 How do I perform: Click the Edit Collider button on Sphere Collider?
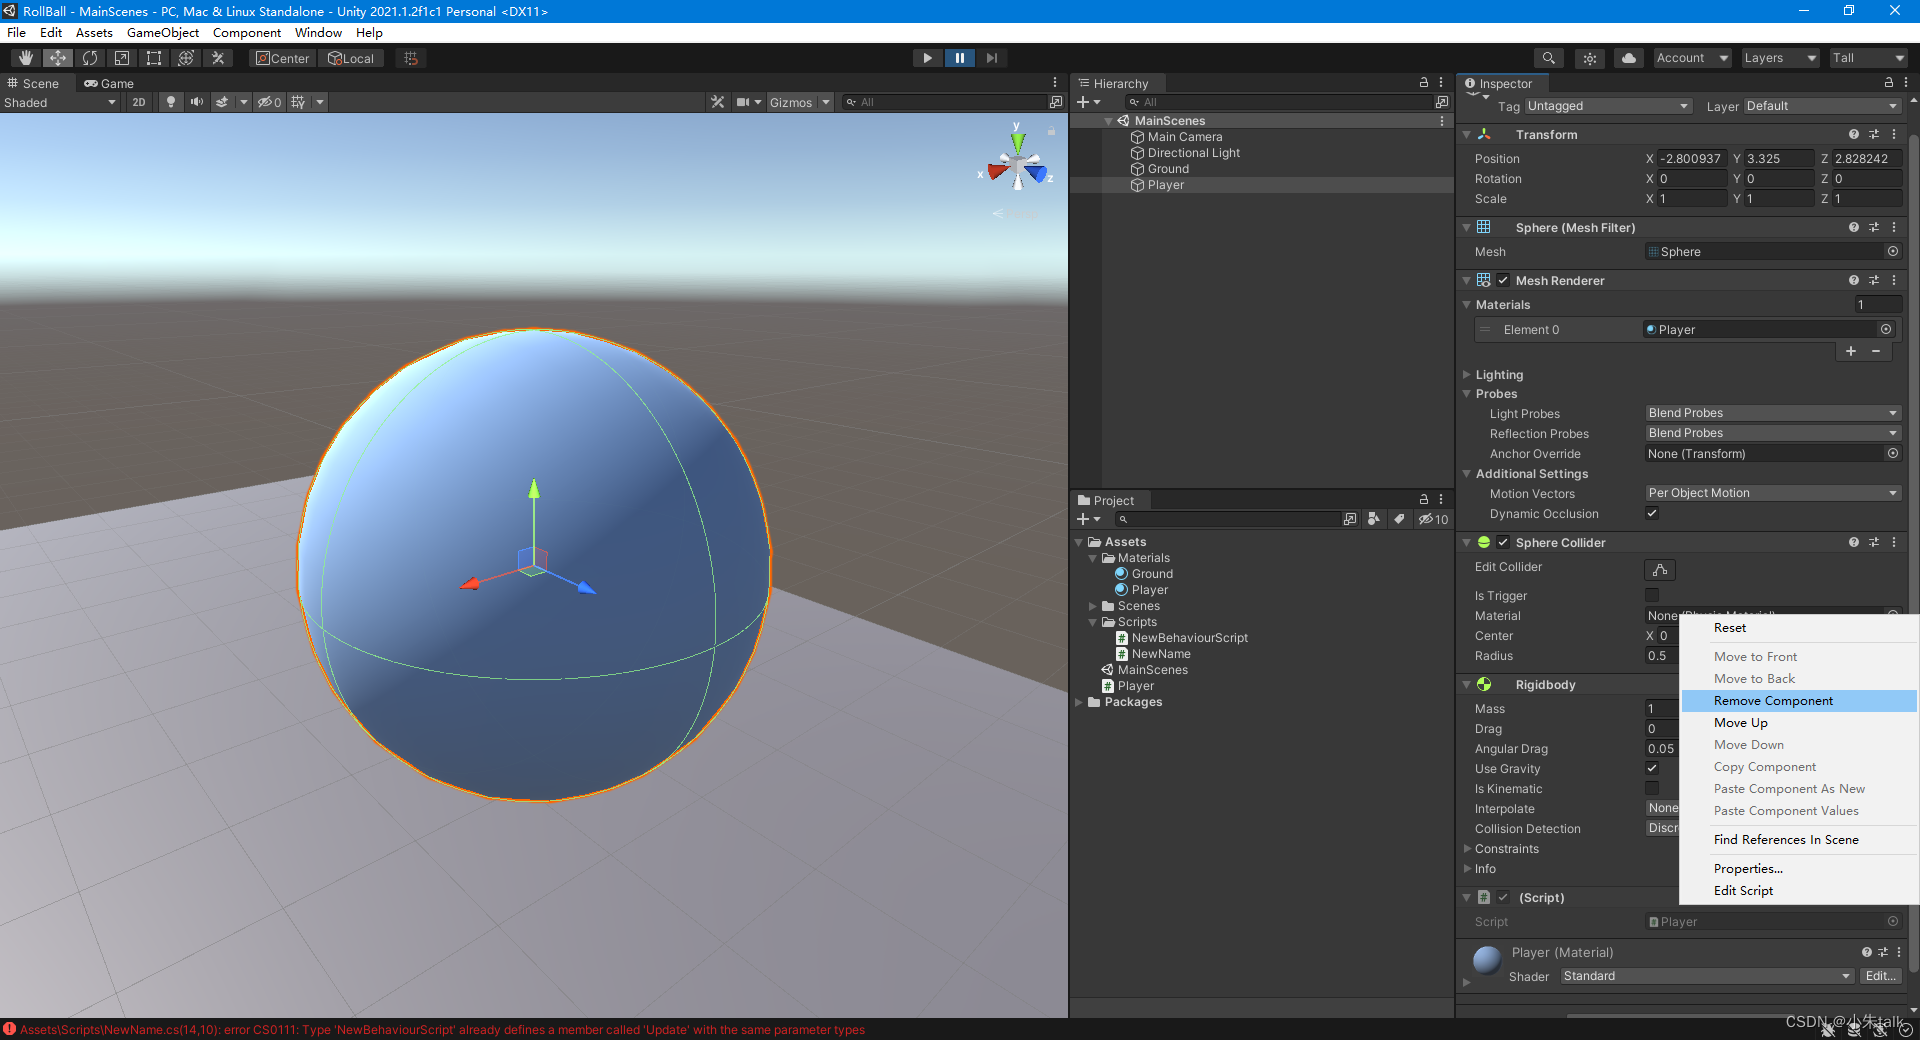pos(1659,569)
